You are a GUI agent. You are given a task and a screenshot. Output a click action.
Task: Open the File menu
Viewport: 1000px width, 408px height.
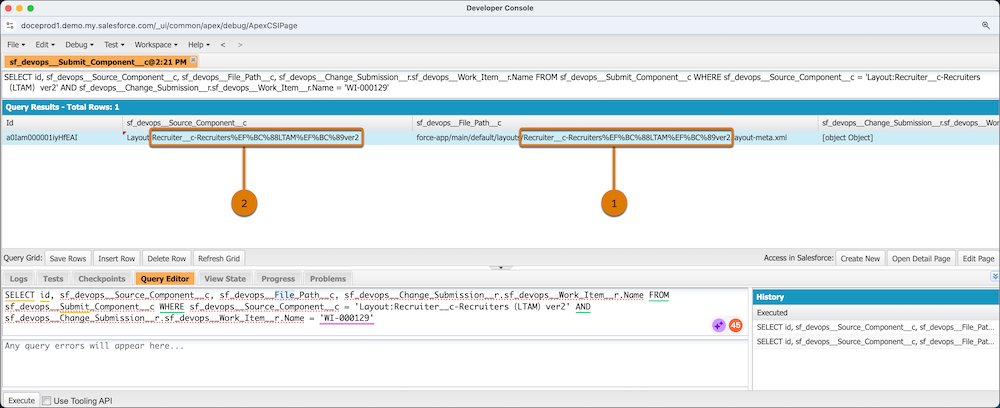click(x=16, y=45)
